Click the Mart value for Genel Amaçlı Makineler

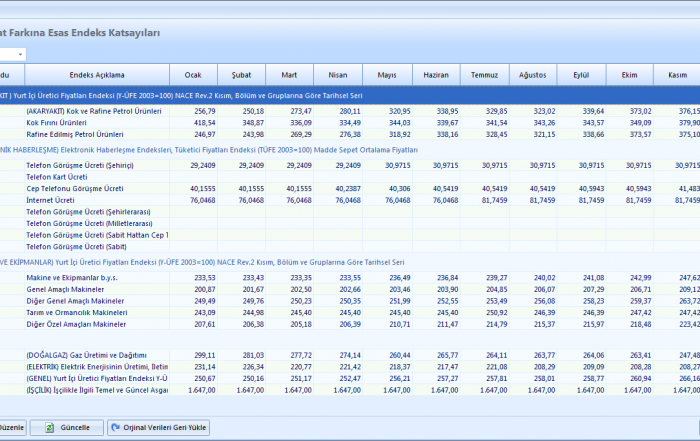click(x=301, y=289)
